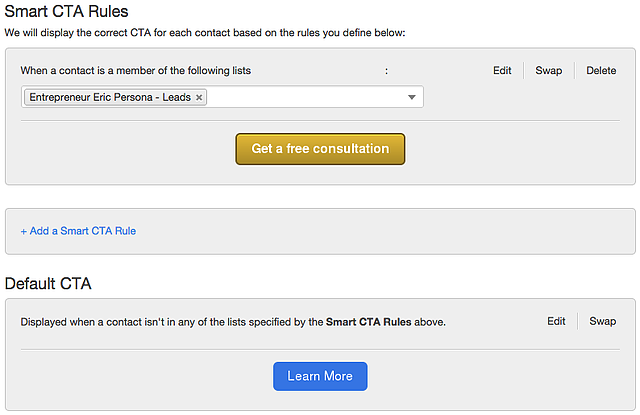Click inside the lists selection field
This screenshot has height=415, width=640.
pos(300,97)
